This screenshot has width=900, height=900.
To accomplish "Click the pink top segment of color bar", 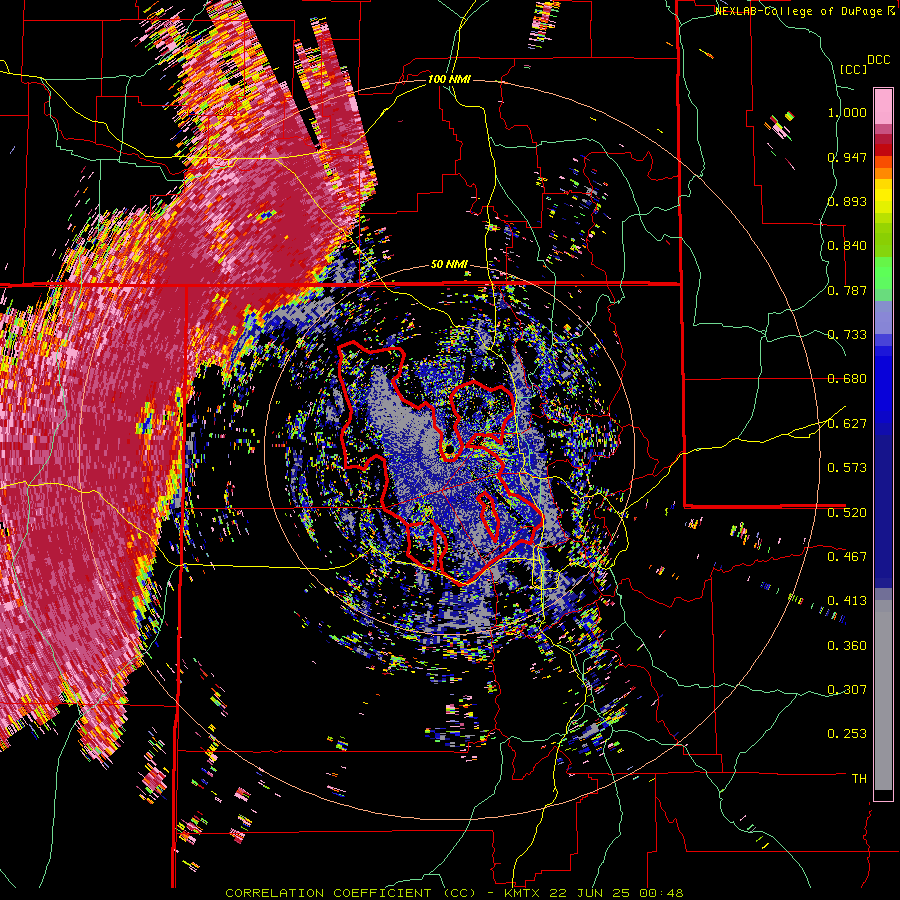I will [x=883, y=106].
